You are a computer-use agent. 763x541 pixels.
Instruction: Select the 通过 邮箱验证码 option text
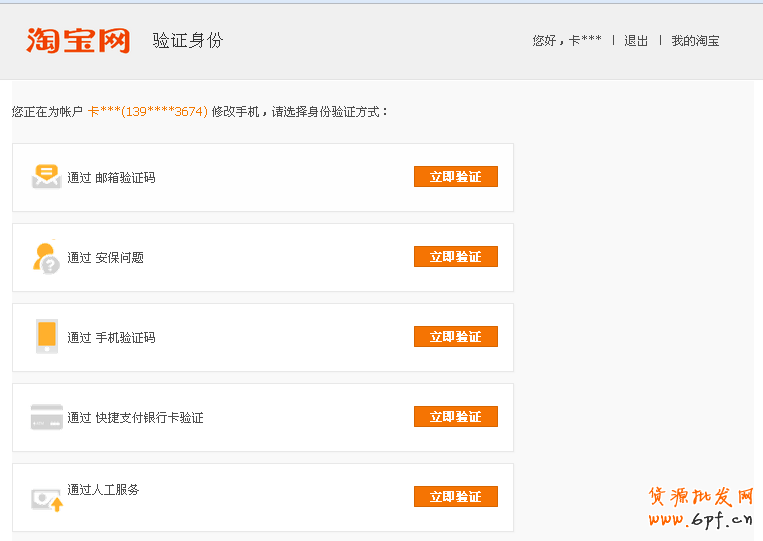tap(111, 178)
